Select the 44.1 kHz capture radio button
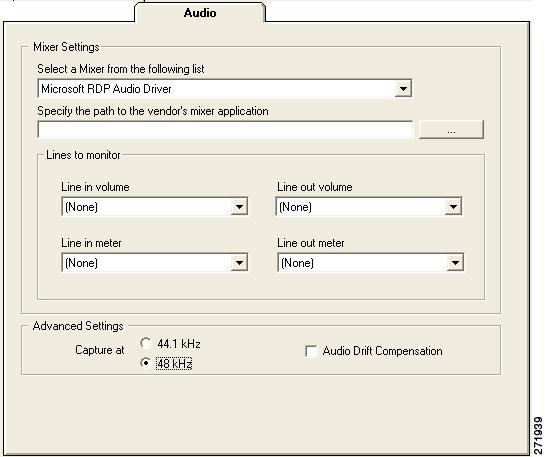 coord(145,344)
